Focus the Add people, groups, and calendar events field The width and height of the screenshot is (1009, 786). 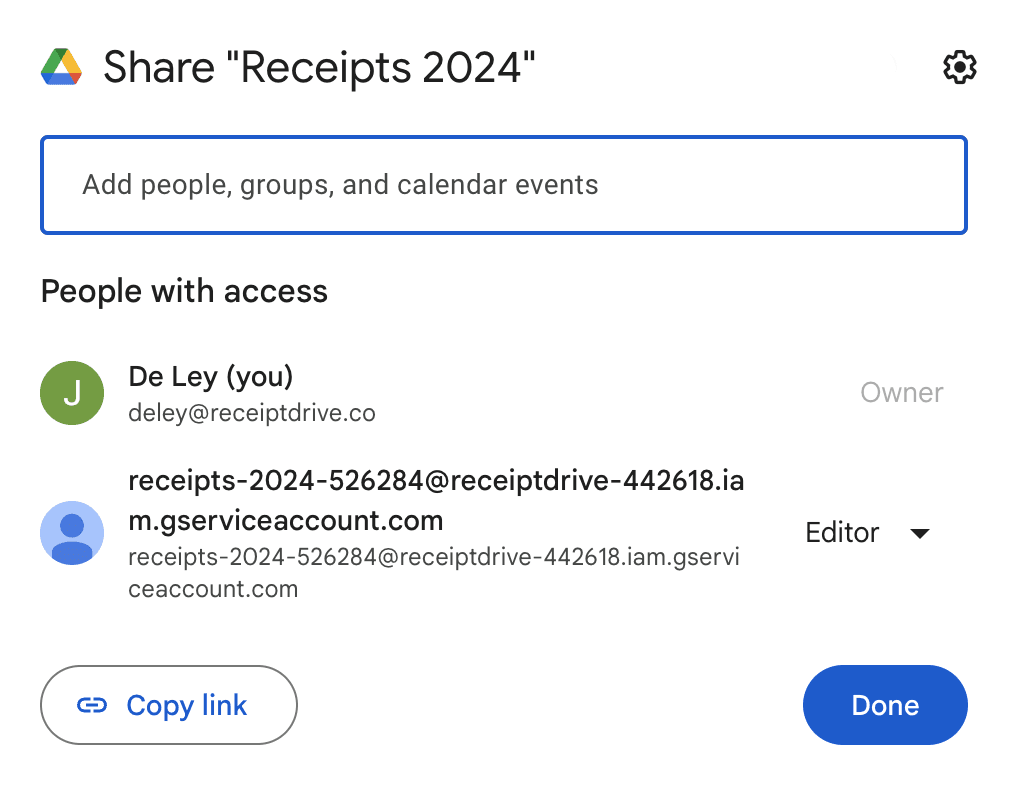pos(503,185)
